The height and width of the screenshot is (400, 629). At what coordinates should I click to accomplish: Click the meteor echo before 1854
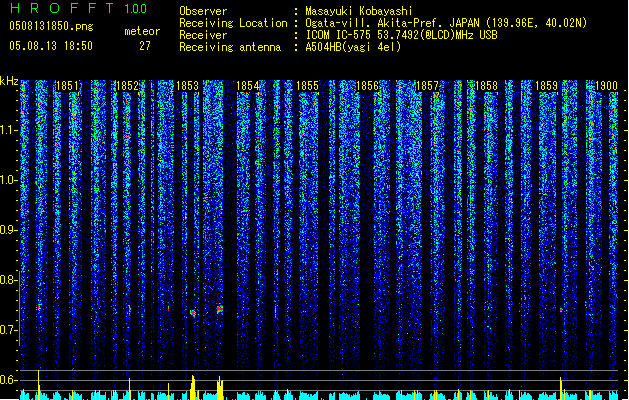tap(219, 309)
